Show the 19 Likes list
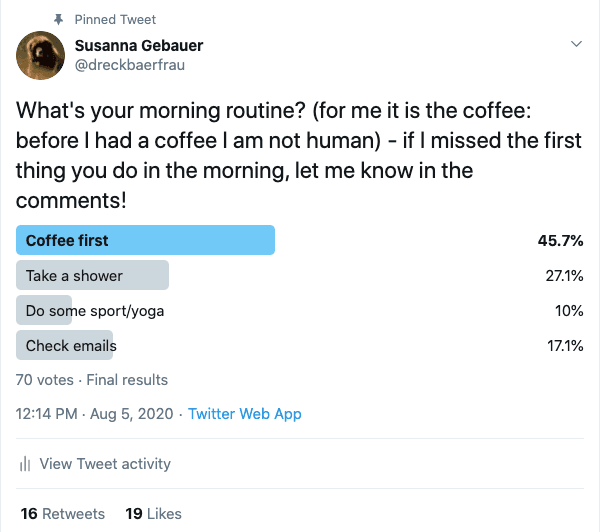 pos(153,514)
